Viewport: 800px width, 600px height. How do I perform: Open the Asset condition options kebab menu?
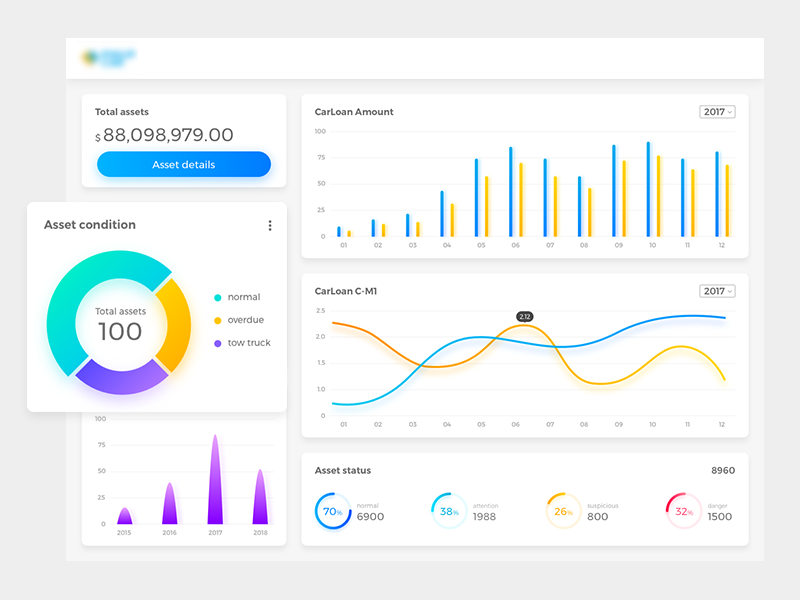pos(270,225)
